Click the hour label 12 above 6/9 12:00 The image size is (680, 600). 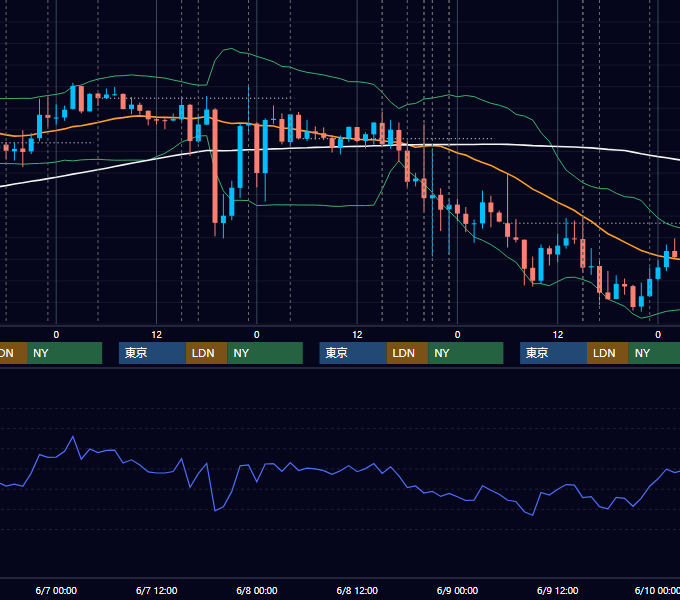pos(558,335)
